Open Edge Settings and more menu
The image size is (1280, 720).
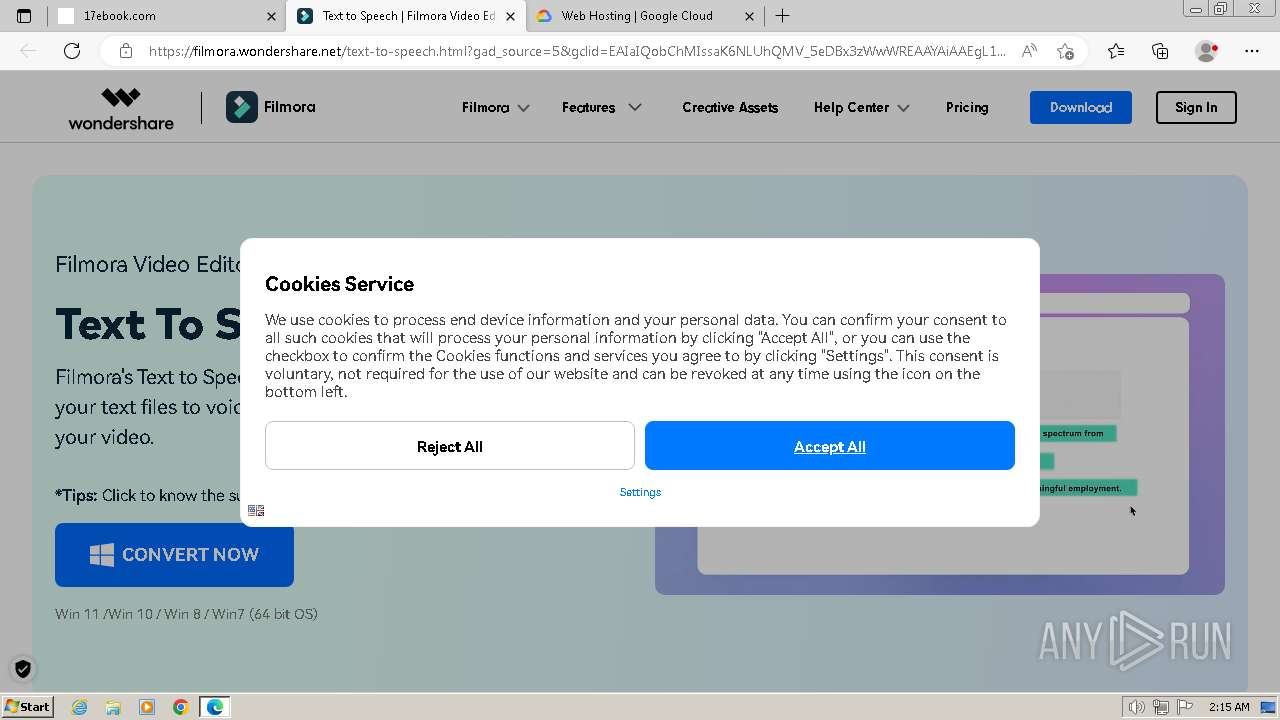[x=1252, y=51]
